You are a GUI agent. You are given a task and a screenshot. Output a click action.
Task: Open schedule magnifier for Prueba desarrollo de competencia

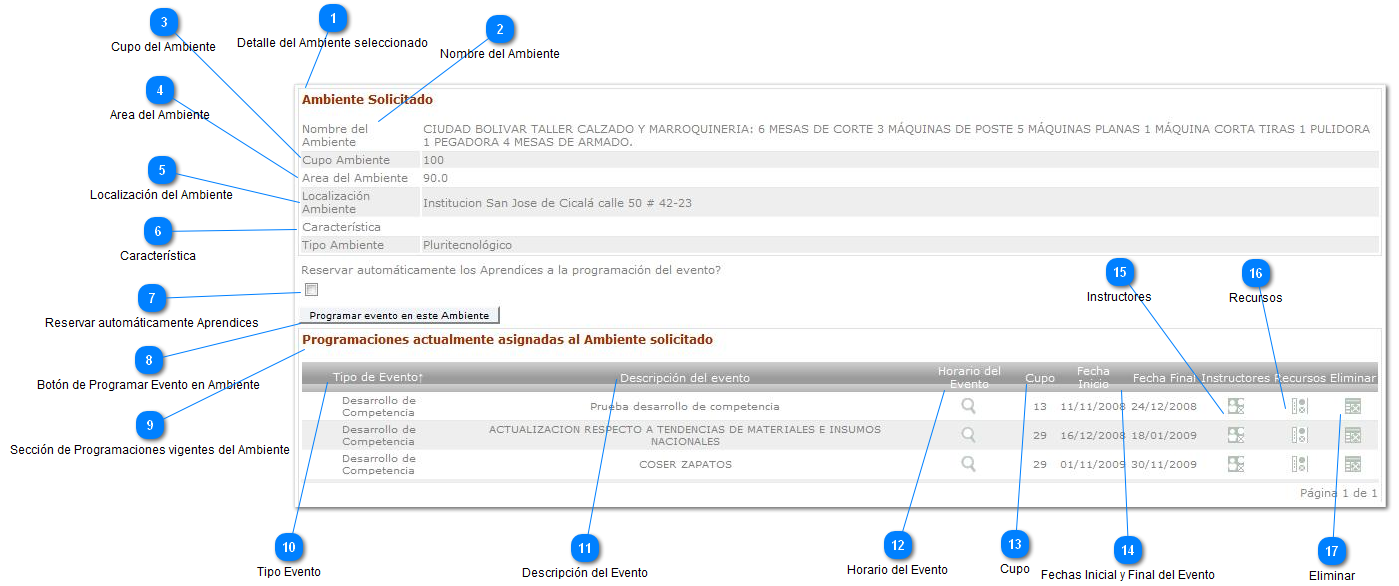point(968,406)
